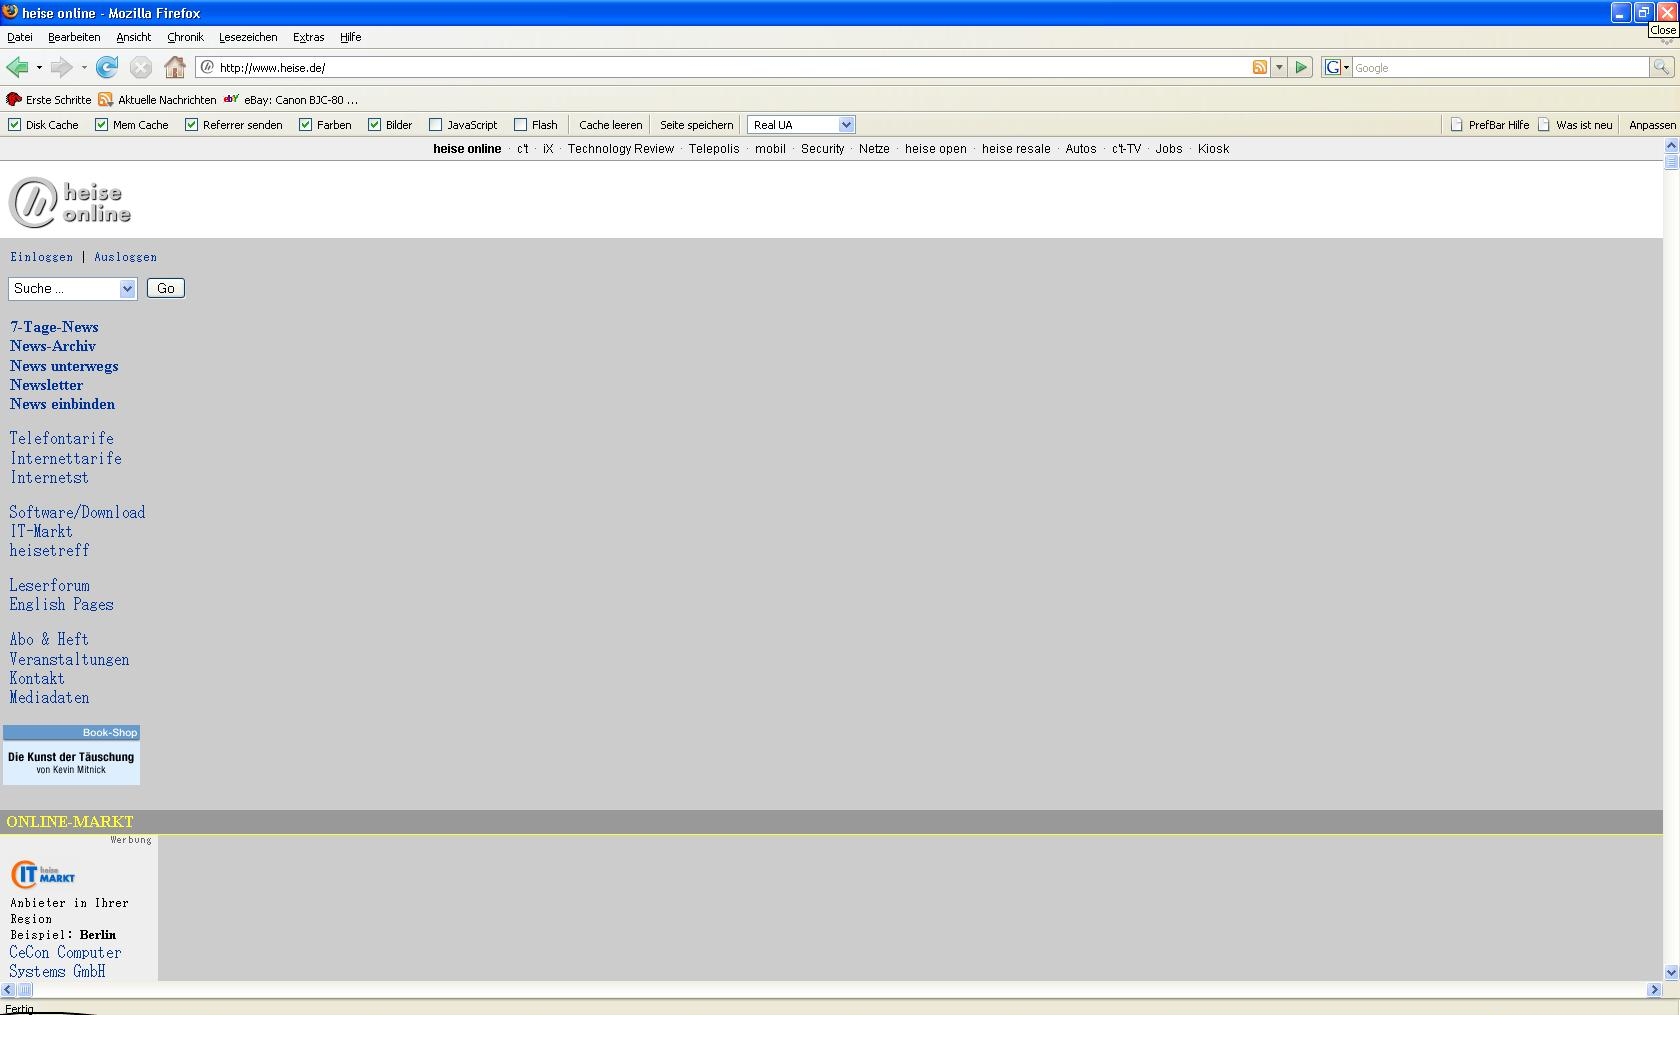Click the Go search button
The image size is (1680, 1050).
coord(166,288)
